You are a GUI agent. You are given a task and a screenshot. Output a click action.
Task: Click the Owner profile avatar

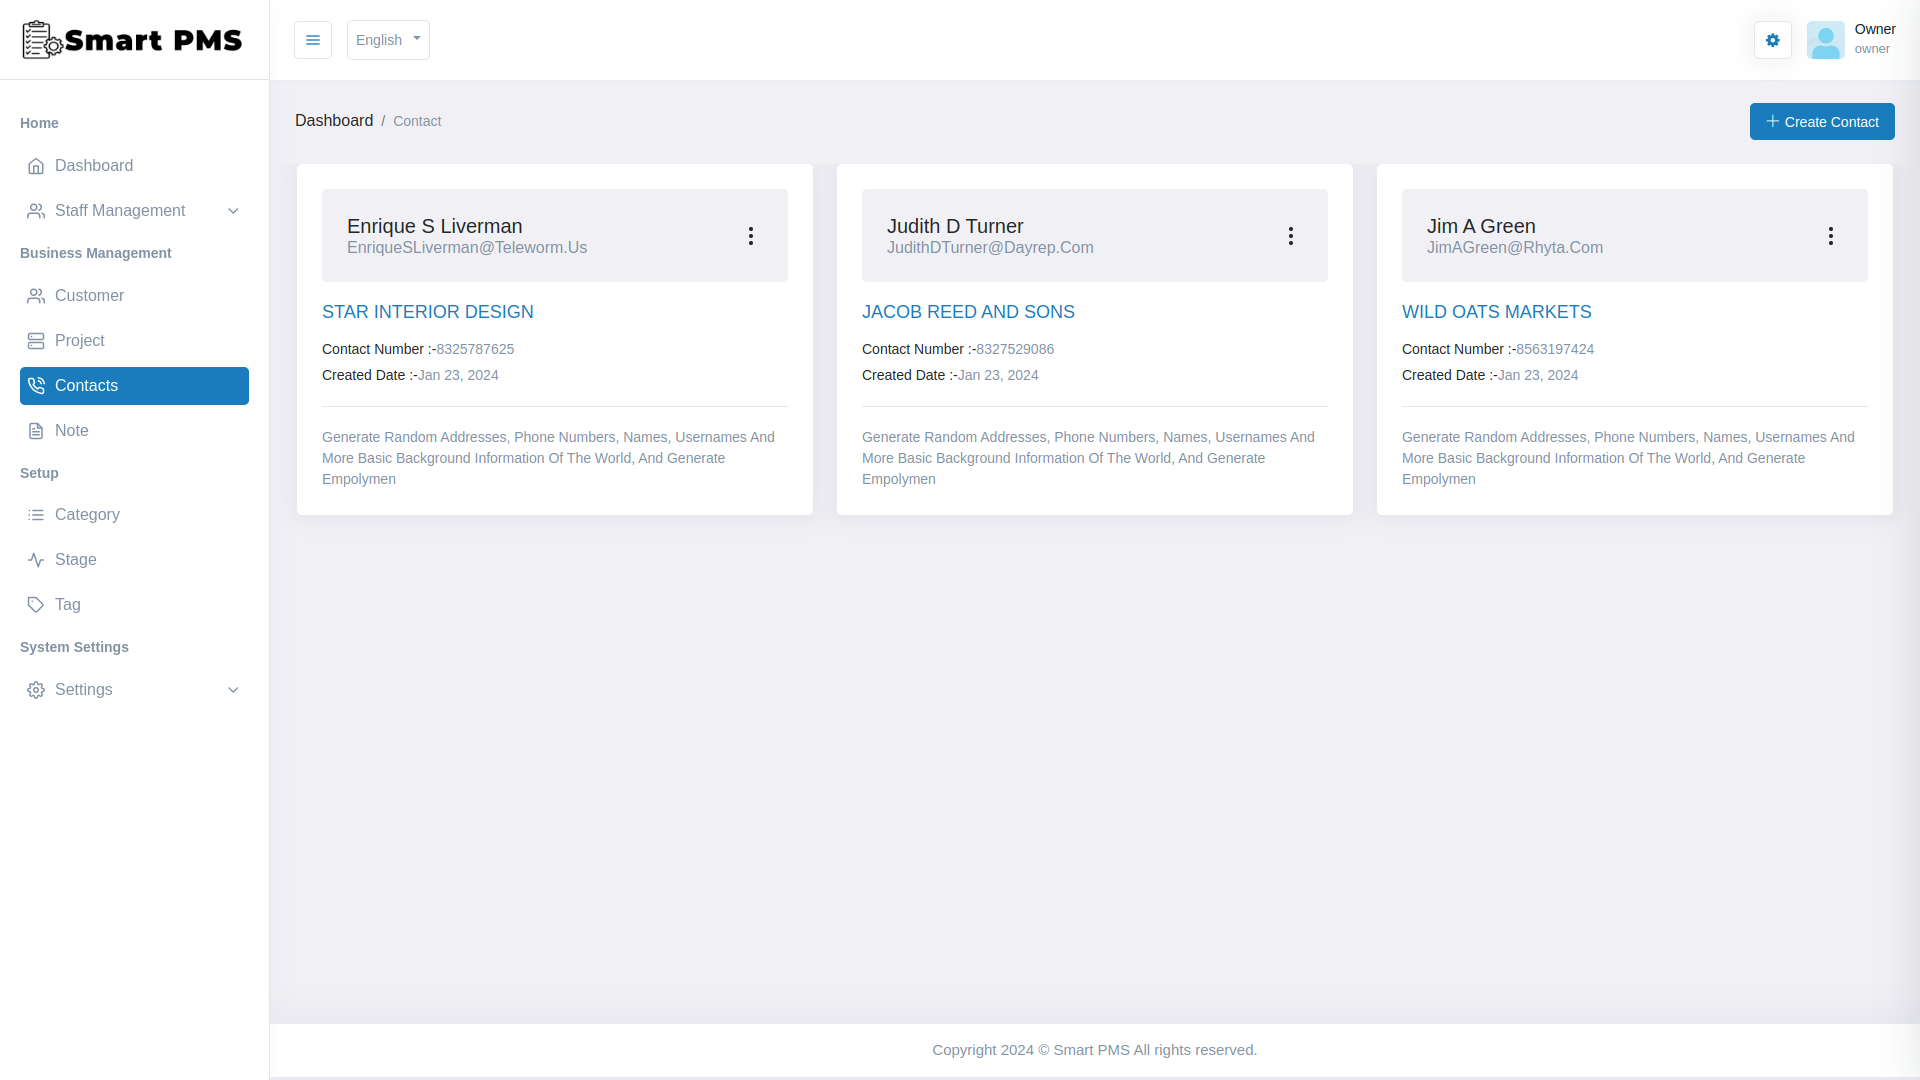click(1826, 40)
